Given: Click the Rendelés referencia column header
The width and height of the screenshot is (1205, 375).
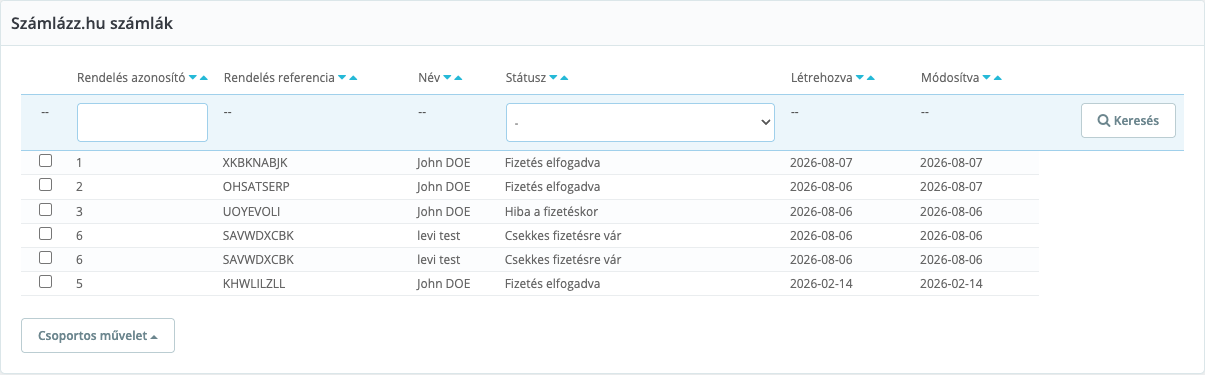Looking at the screenshot, I should pos(280,77).
